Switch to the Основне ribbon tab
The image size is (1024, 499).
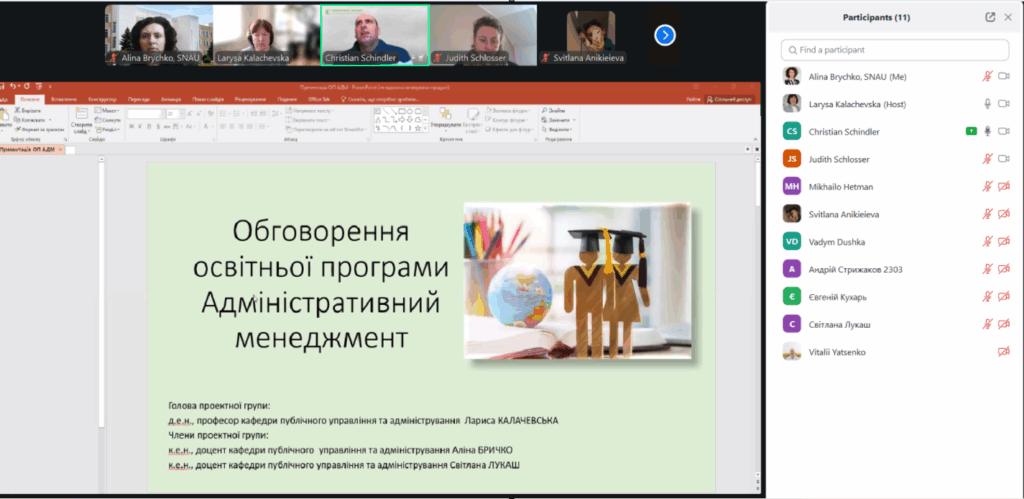(x=30, y=99)
